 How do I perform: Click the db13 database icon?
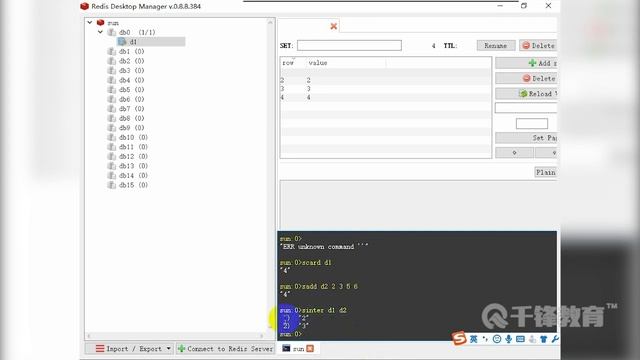111,166
